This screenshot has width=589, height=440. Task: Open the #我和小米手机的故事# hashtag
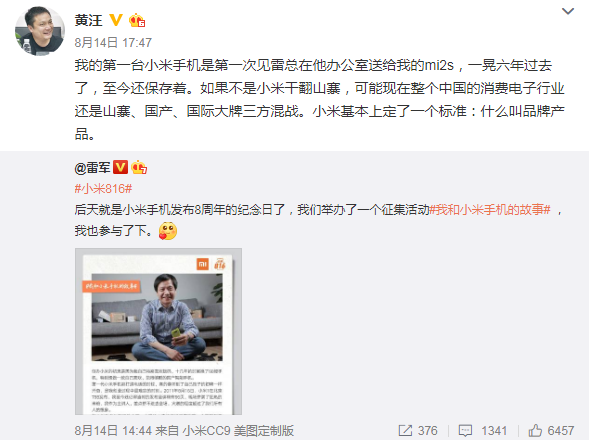[490, 210]
